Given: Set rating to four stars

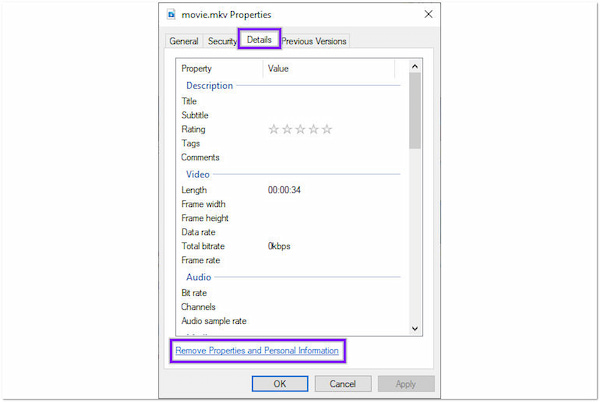Looking at the screenshot, I should click(313, 129).
